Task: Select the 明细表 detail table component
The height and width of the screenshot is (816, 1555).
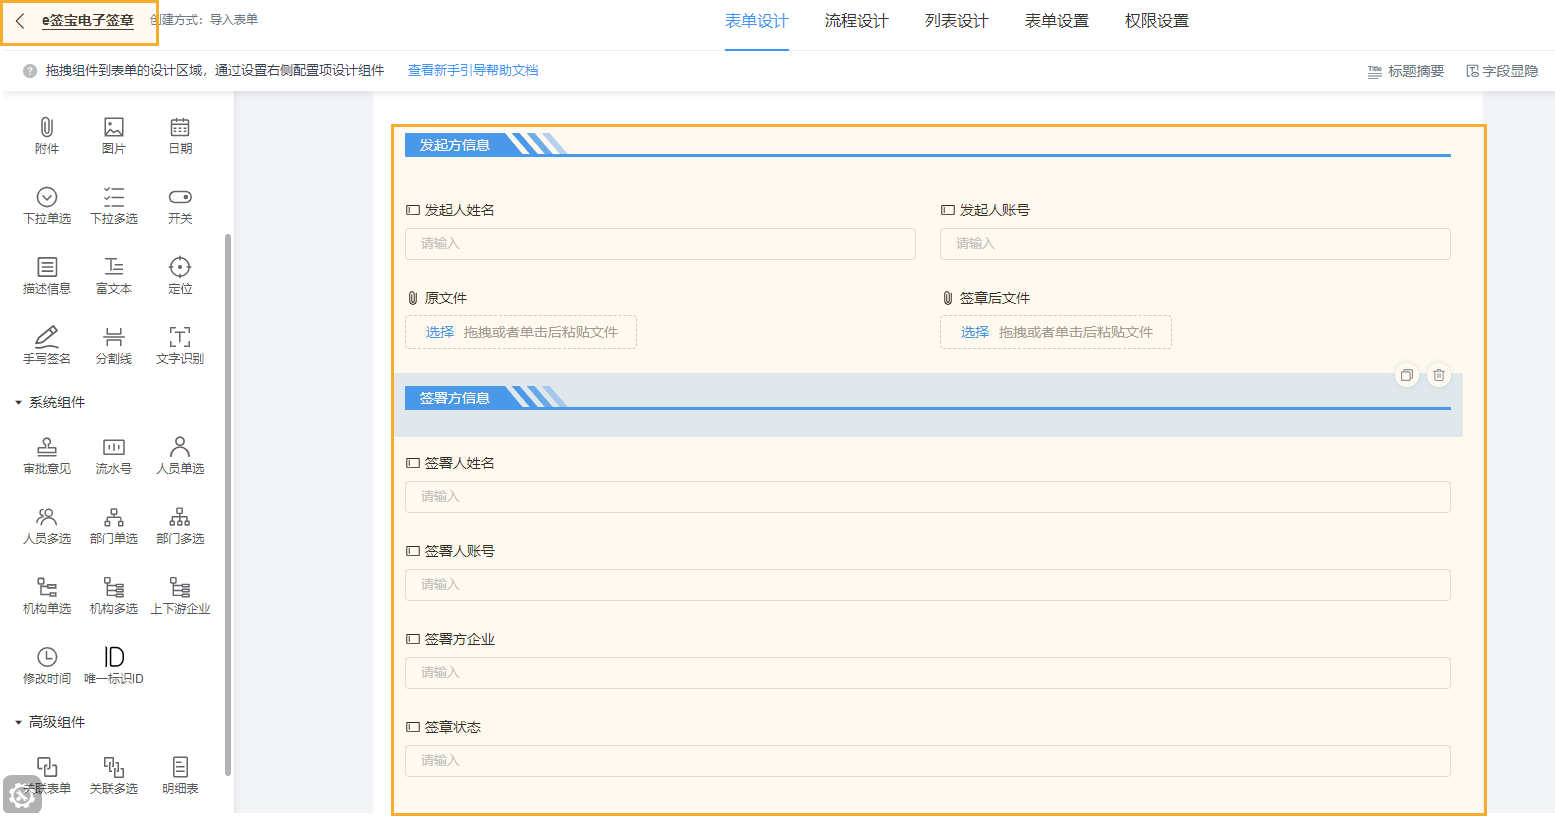Action: click(180, 775)
